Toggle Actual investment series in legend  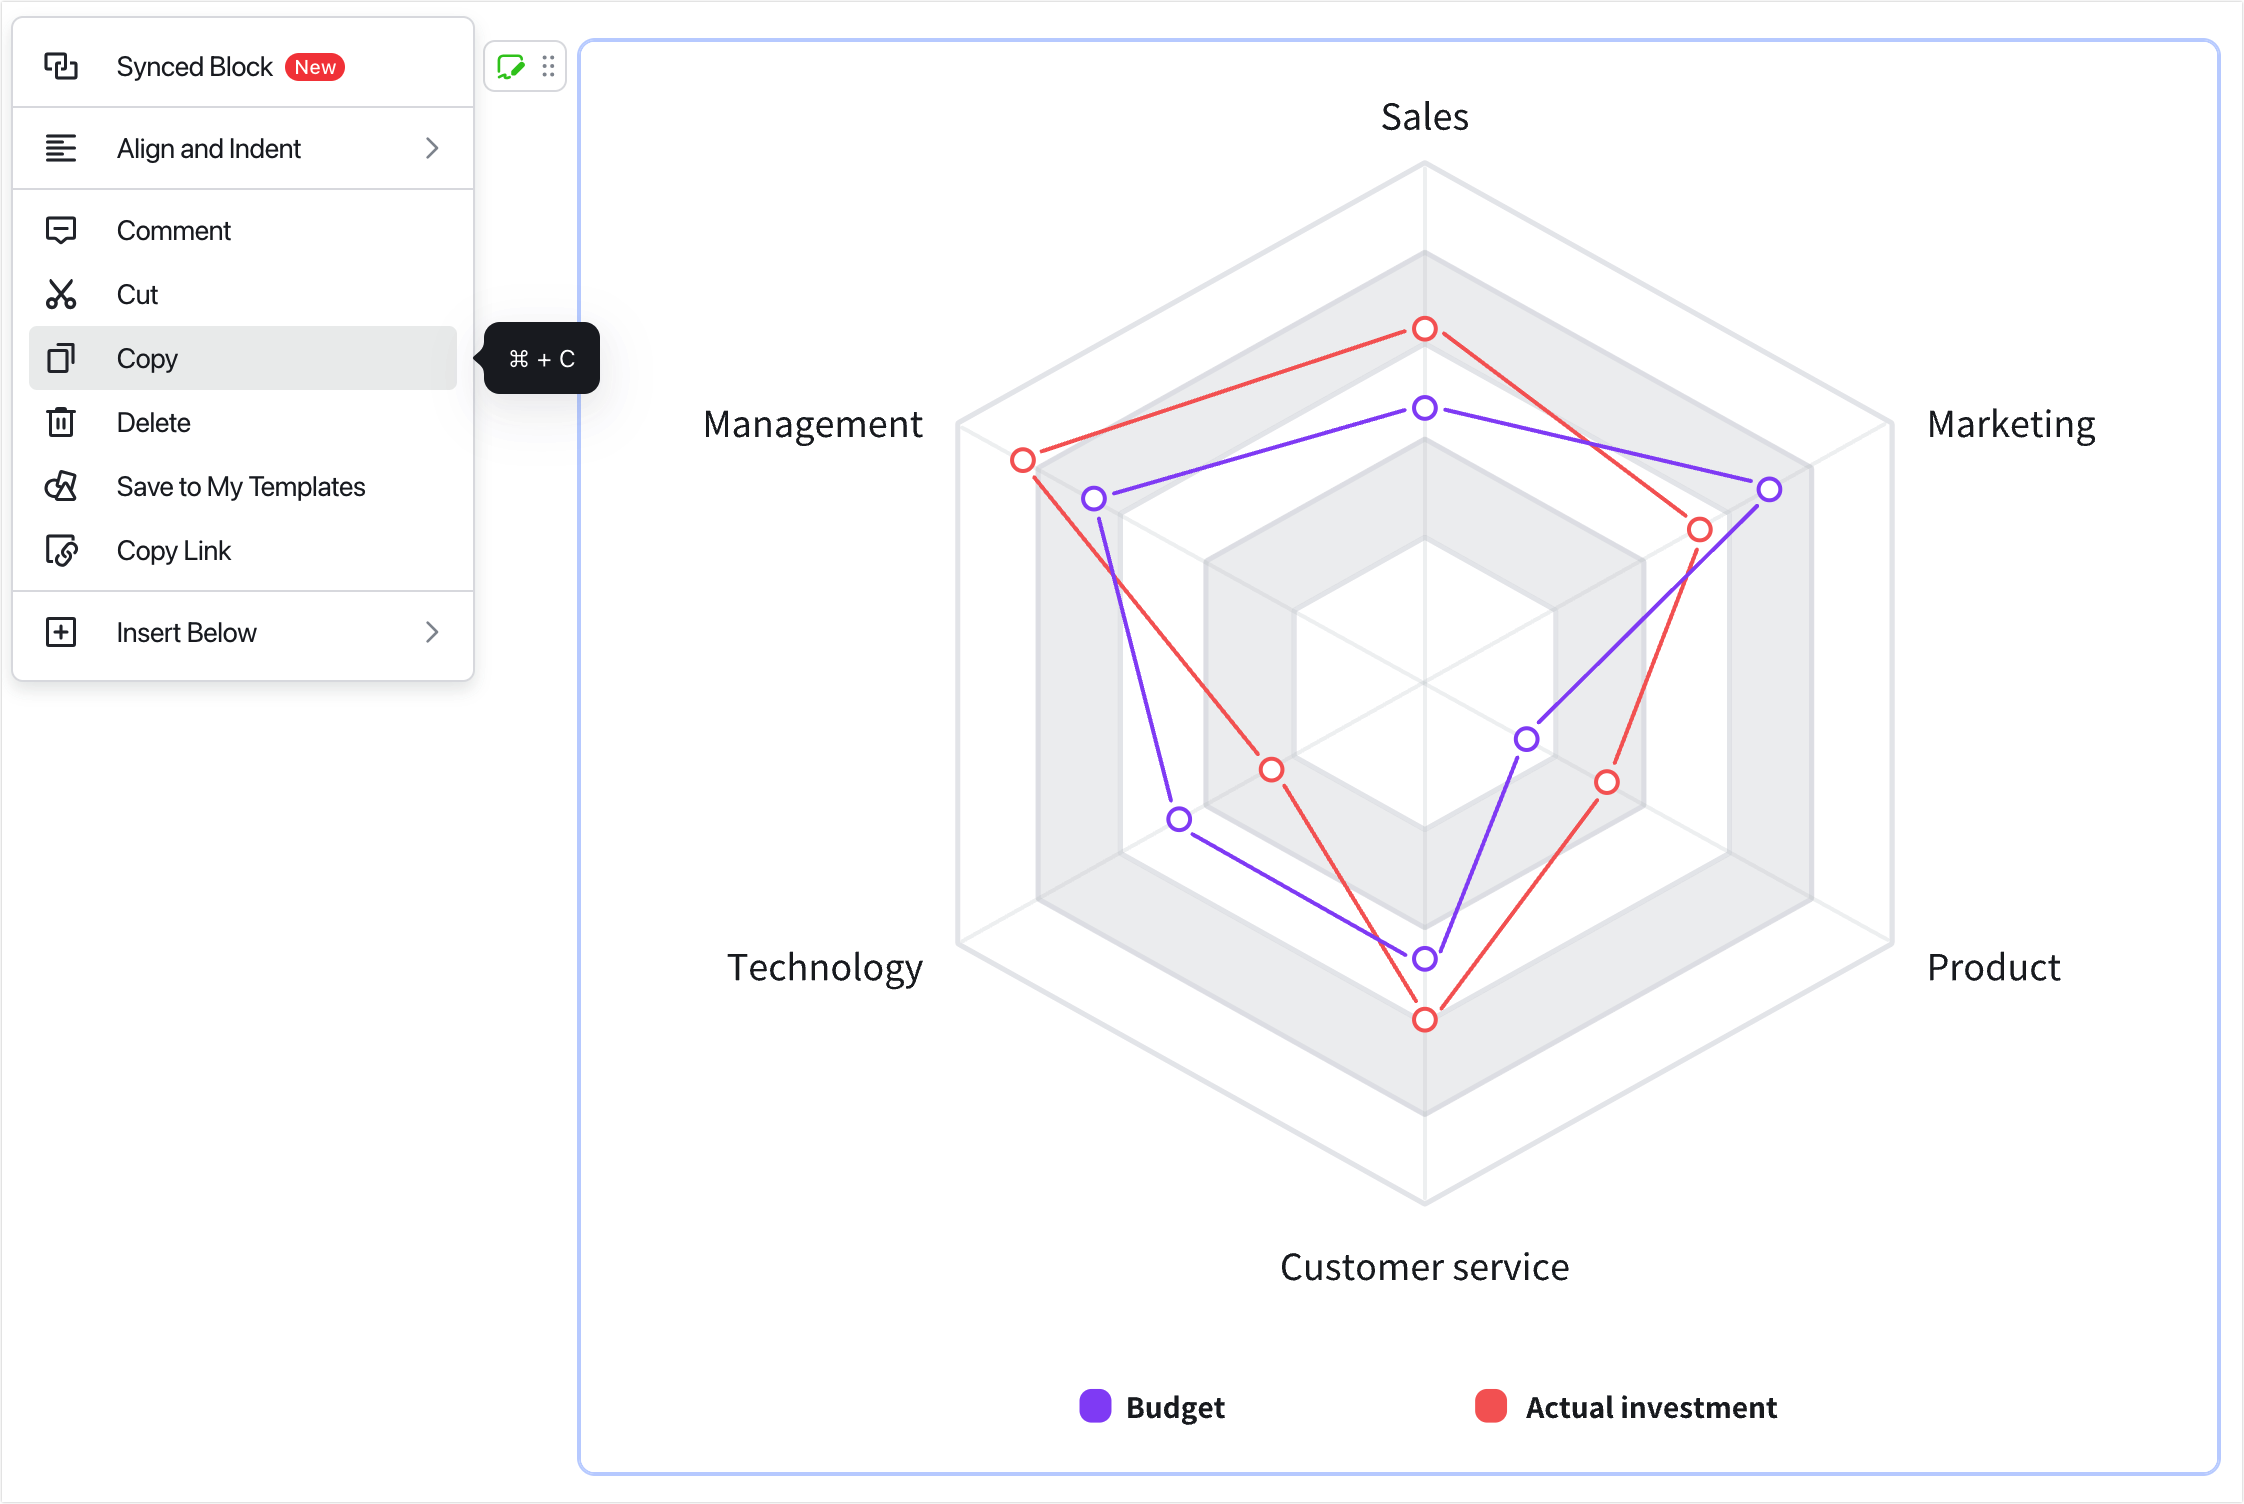[x=1626, y=1406]
